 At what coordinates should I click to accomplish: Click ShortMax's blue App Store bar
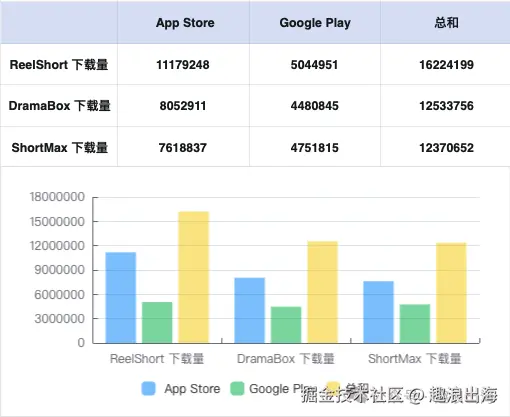point(378,312)
